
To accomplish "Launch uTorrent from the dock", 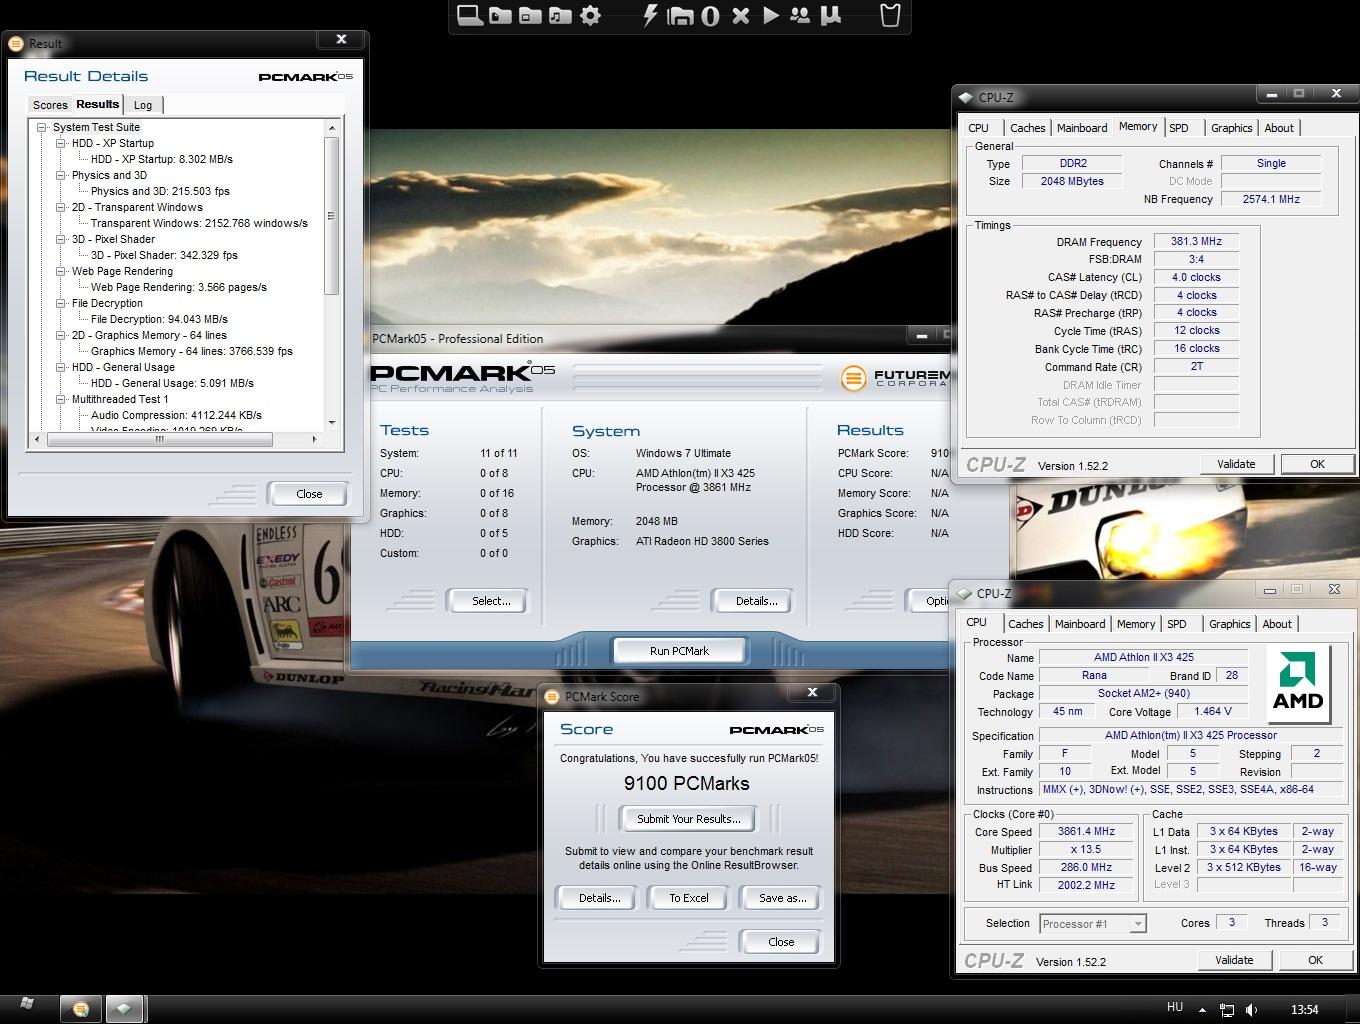I will [830, 16].
